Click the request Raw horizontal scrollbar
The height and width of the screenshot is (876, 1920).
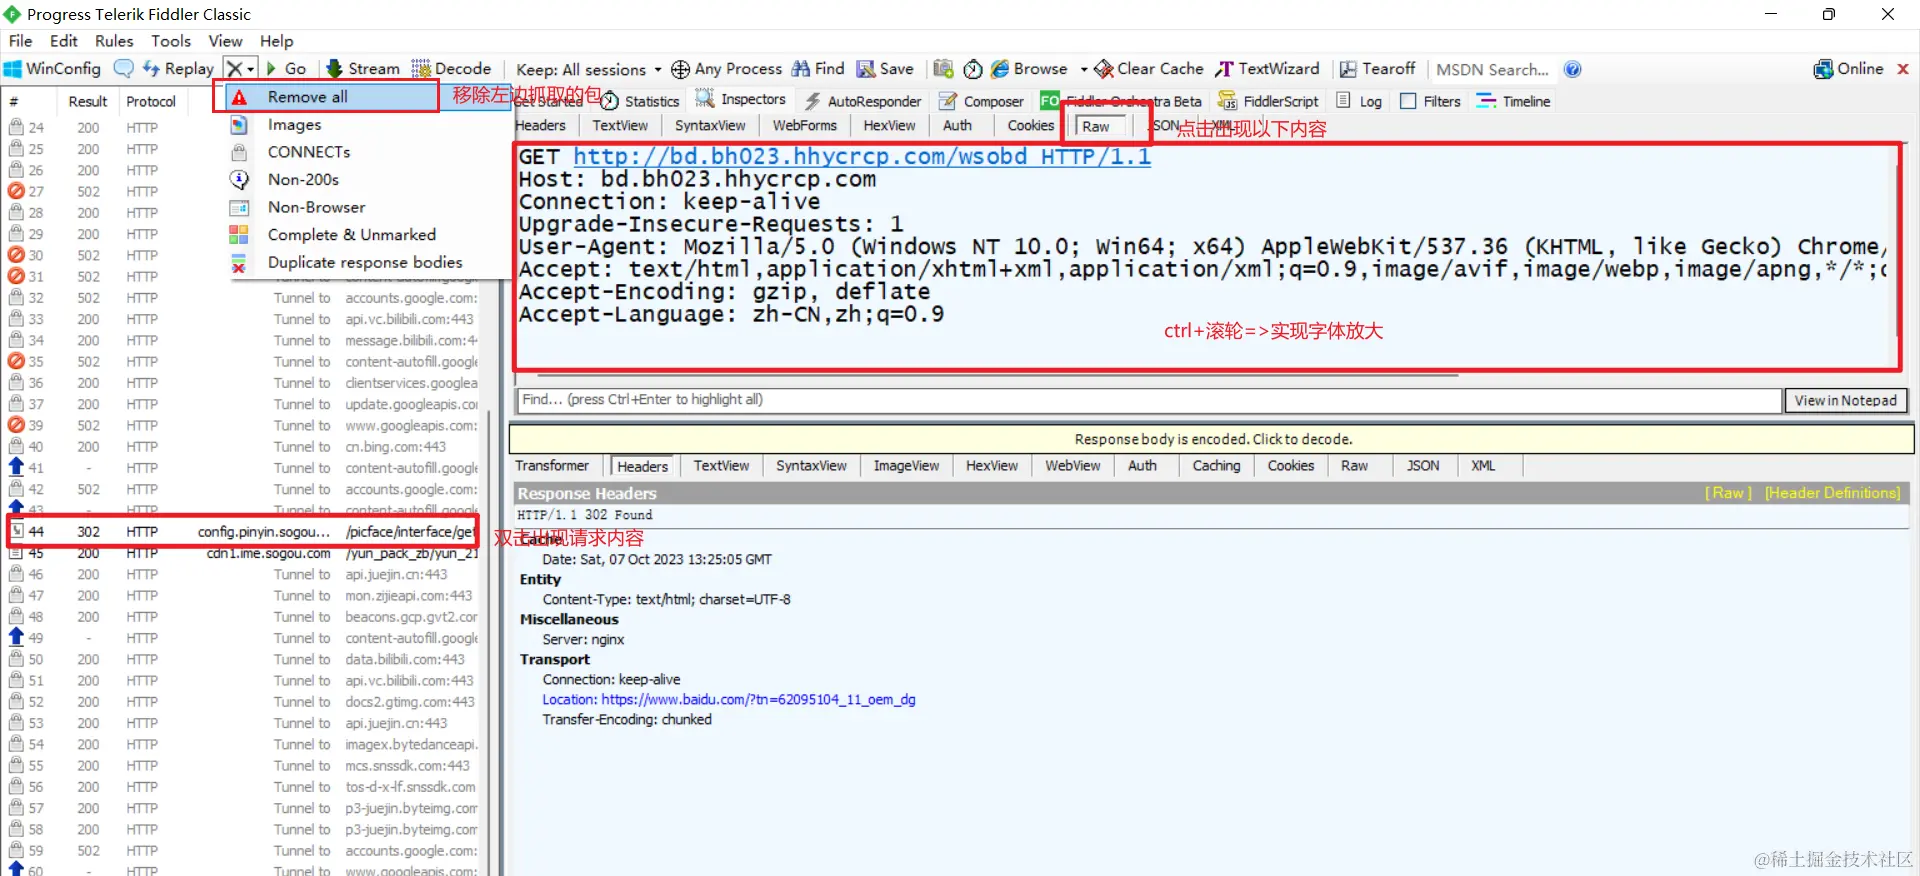997,376
